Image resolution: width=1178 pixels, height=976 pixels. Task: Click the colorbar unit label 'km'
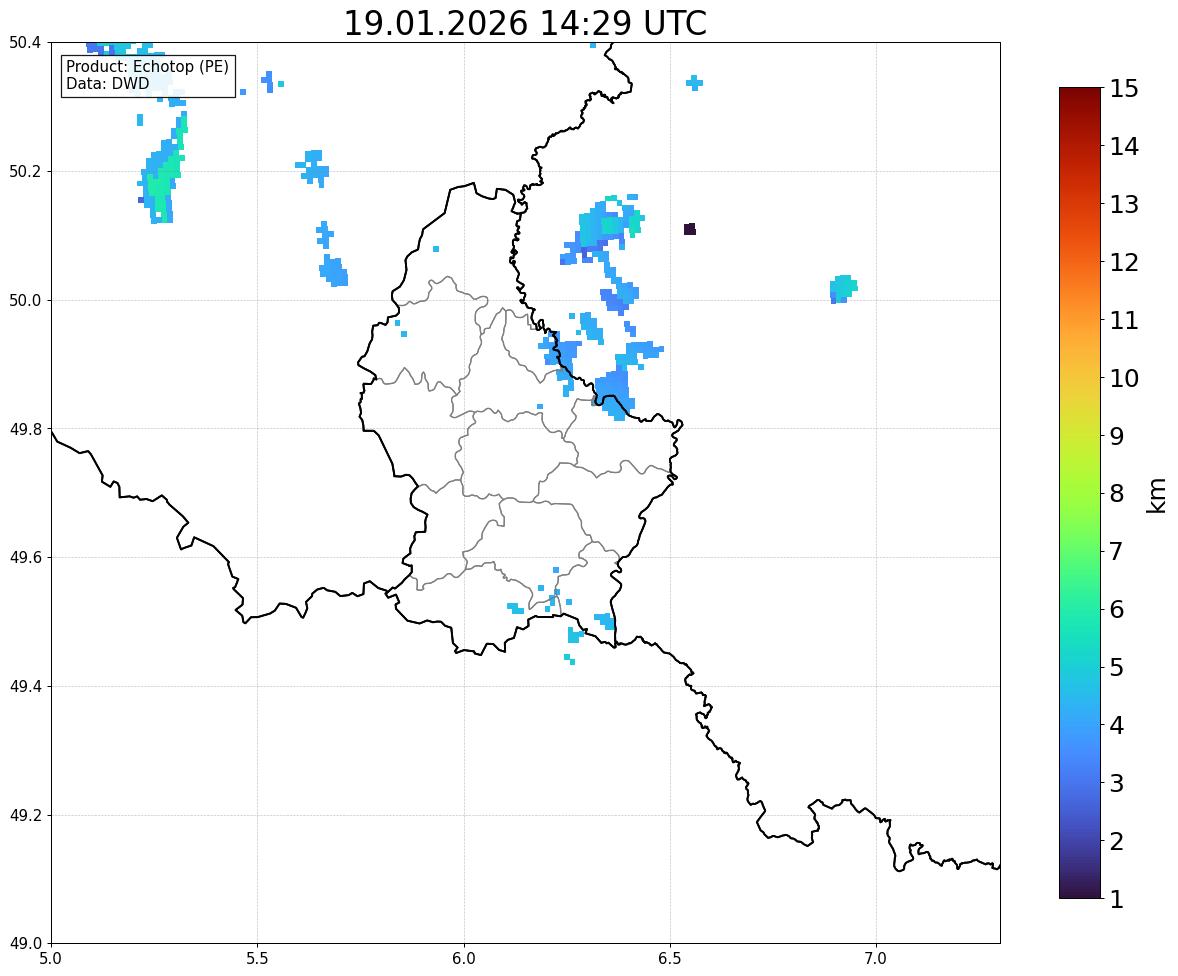coord(1156,495)
